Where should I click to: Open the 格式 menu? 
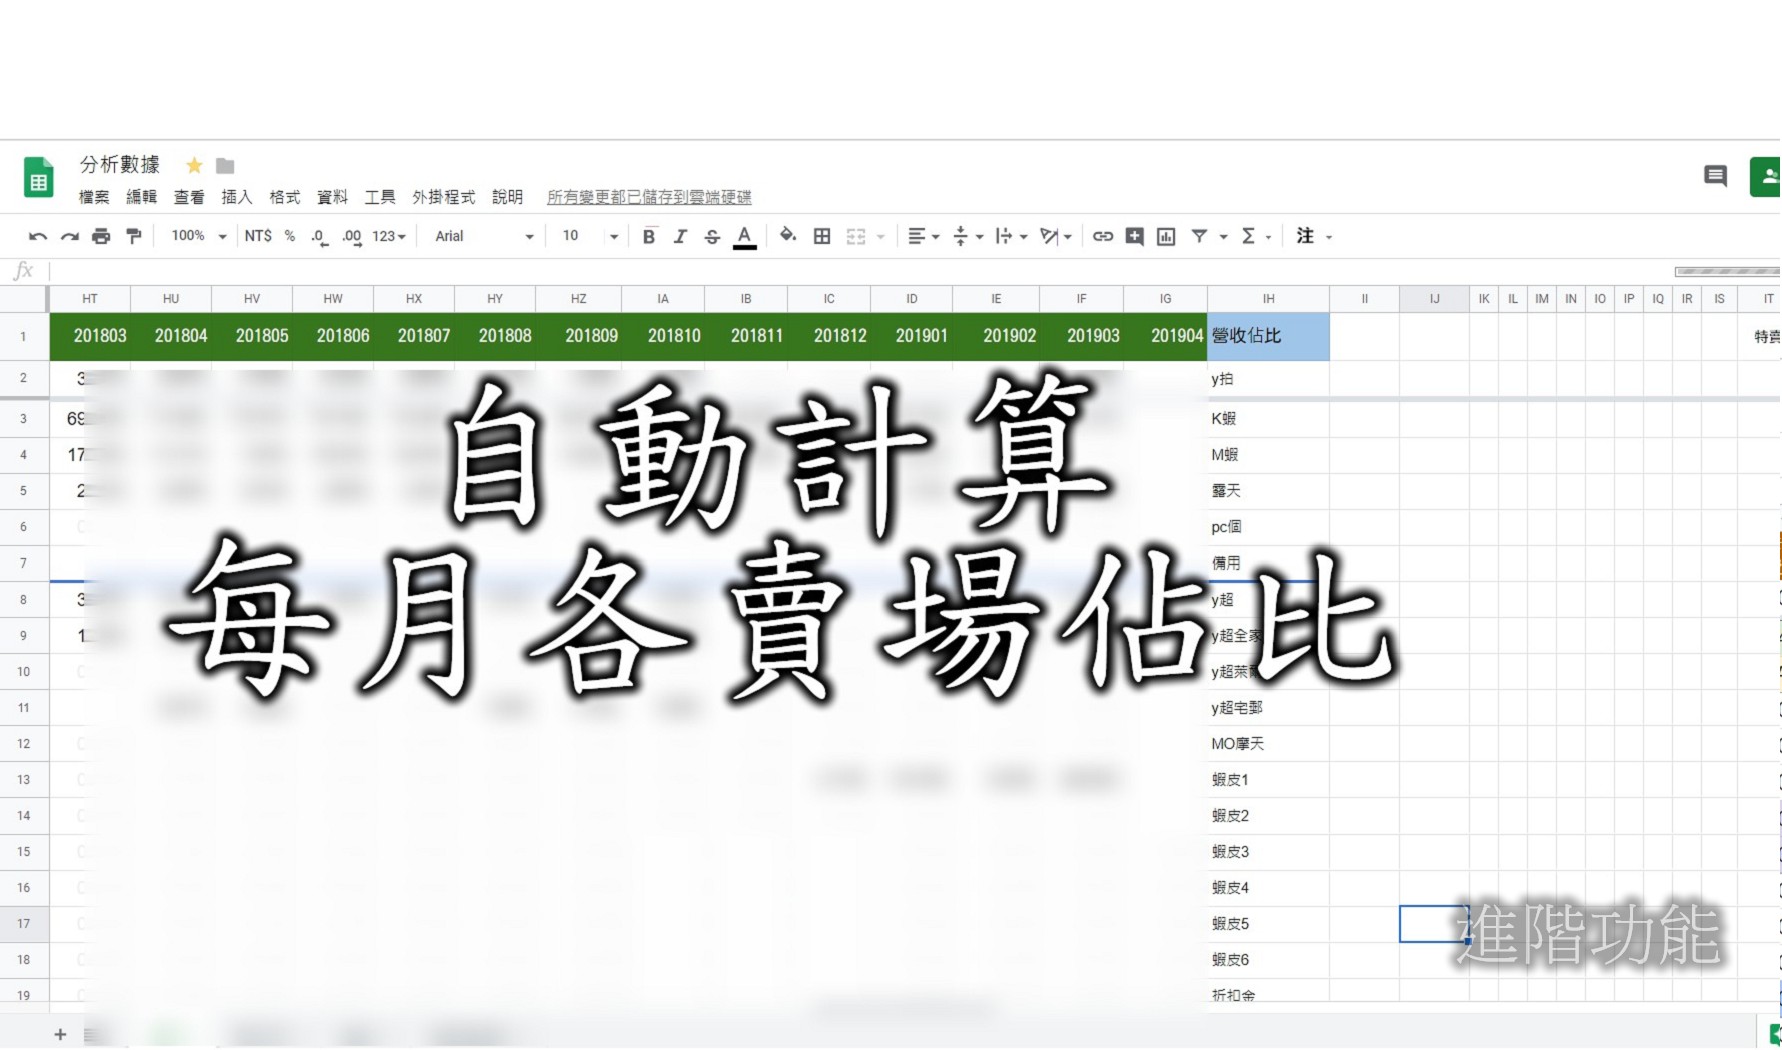click(284, 197)
